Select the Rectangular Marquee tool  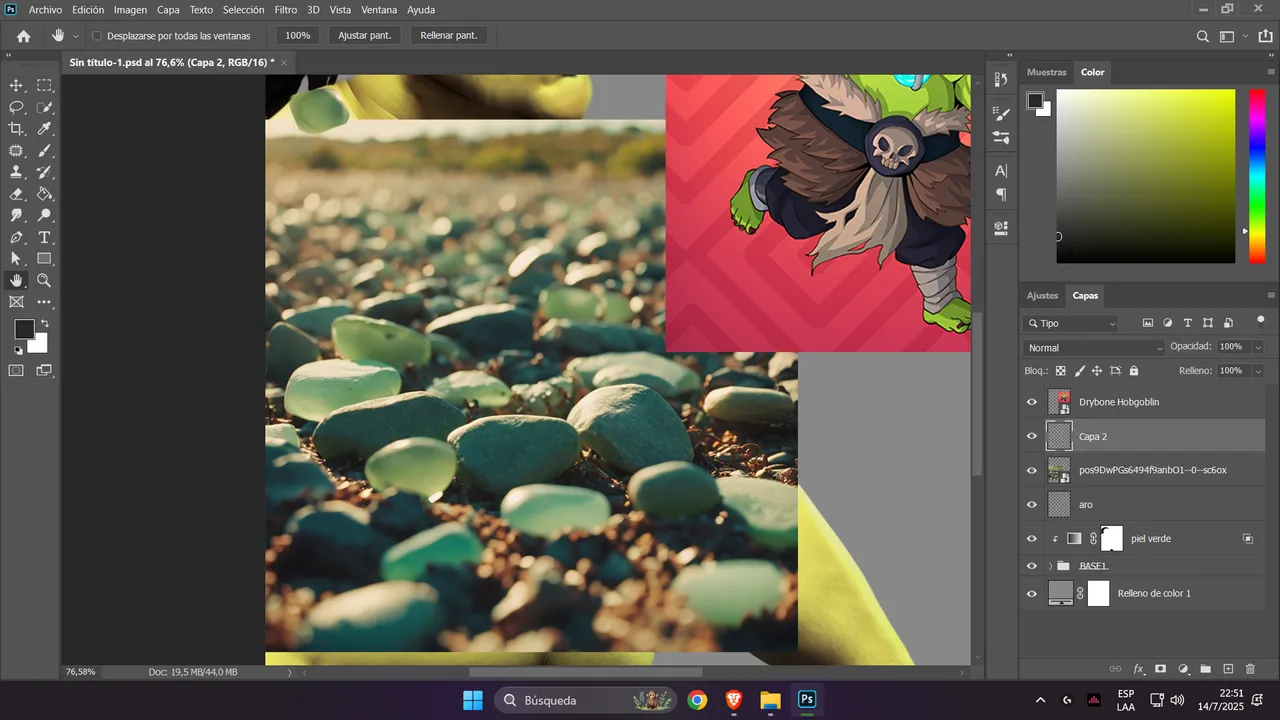[45, 86]
